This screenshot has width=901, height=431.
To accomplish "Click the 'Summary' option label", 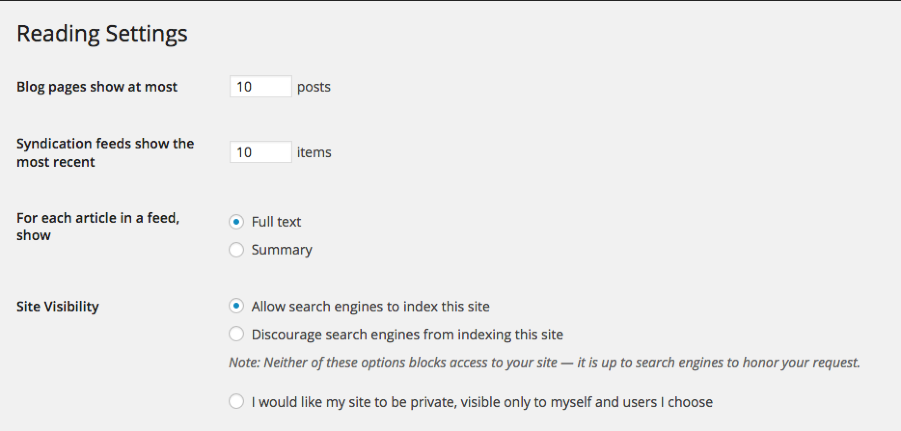I will coord(282,250).
